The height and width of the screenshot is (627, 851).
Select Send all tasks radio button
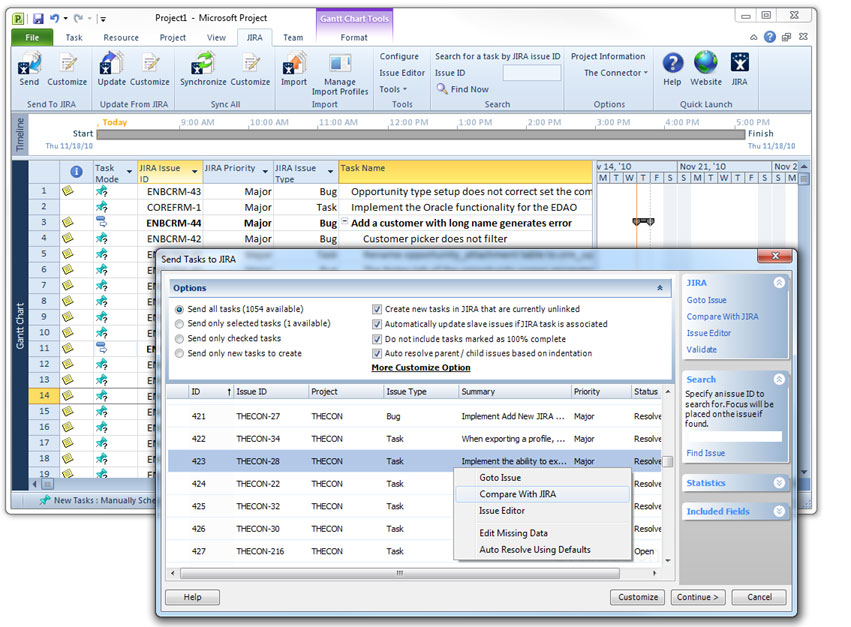coord(179,309)
